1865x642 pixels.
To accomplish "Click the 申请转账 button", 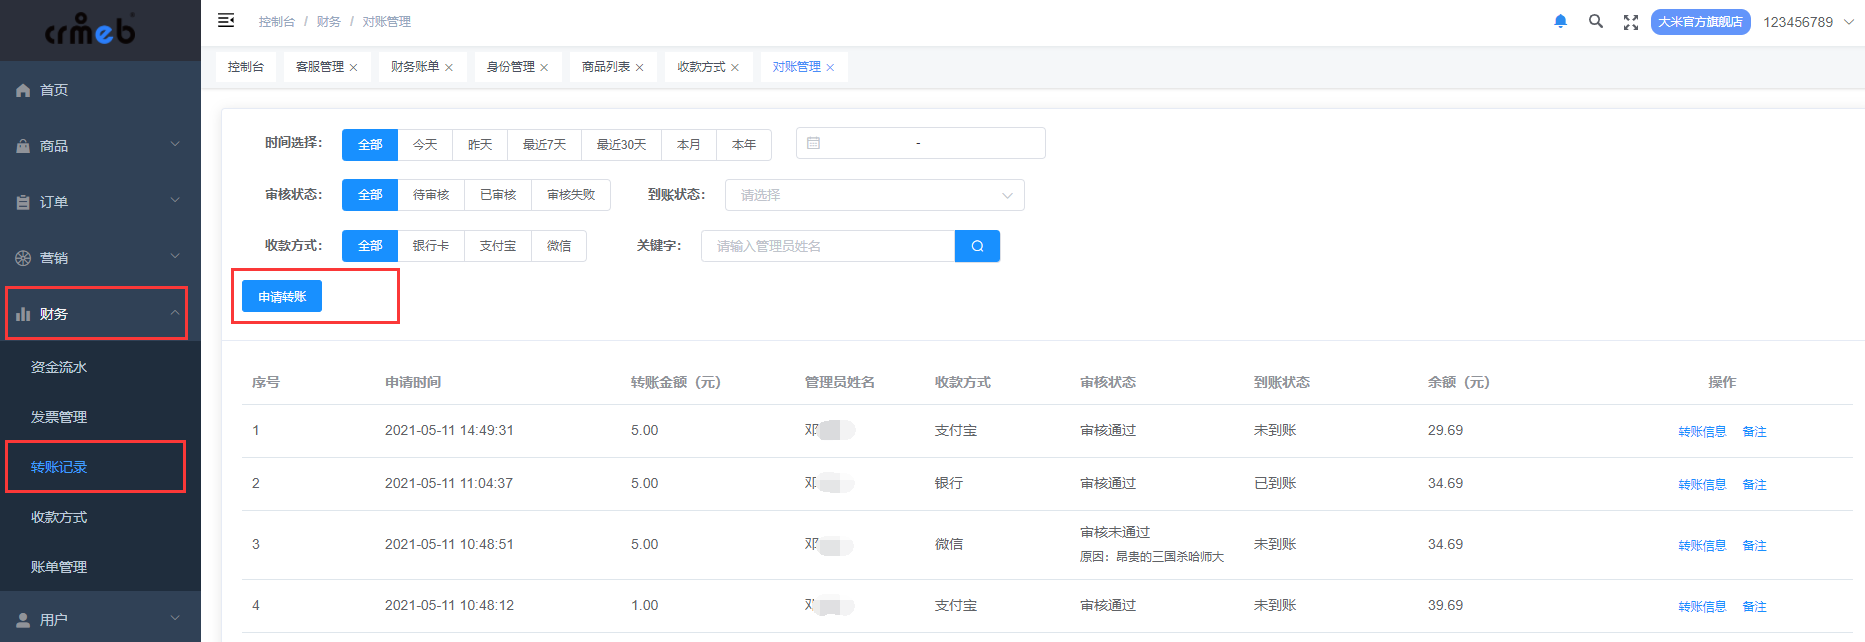I will pyautogui.click(x=282, y=297).
